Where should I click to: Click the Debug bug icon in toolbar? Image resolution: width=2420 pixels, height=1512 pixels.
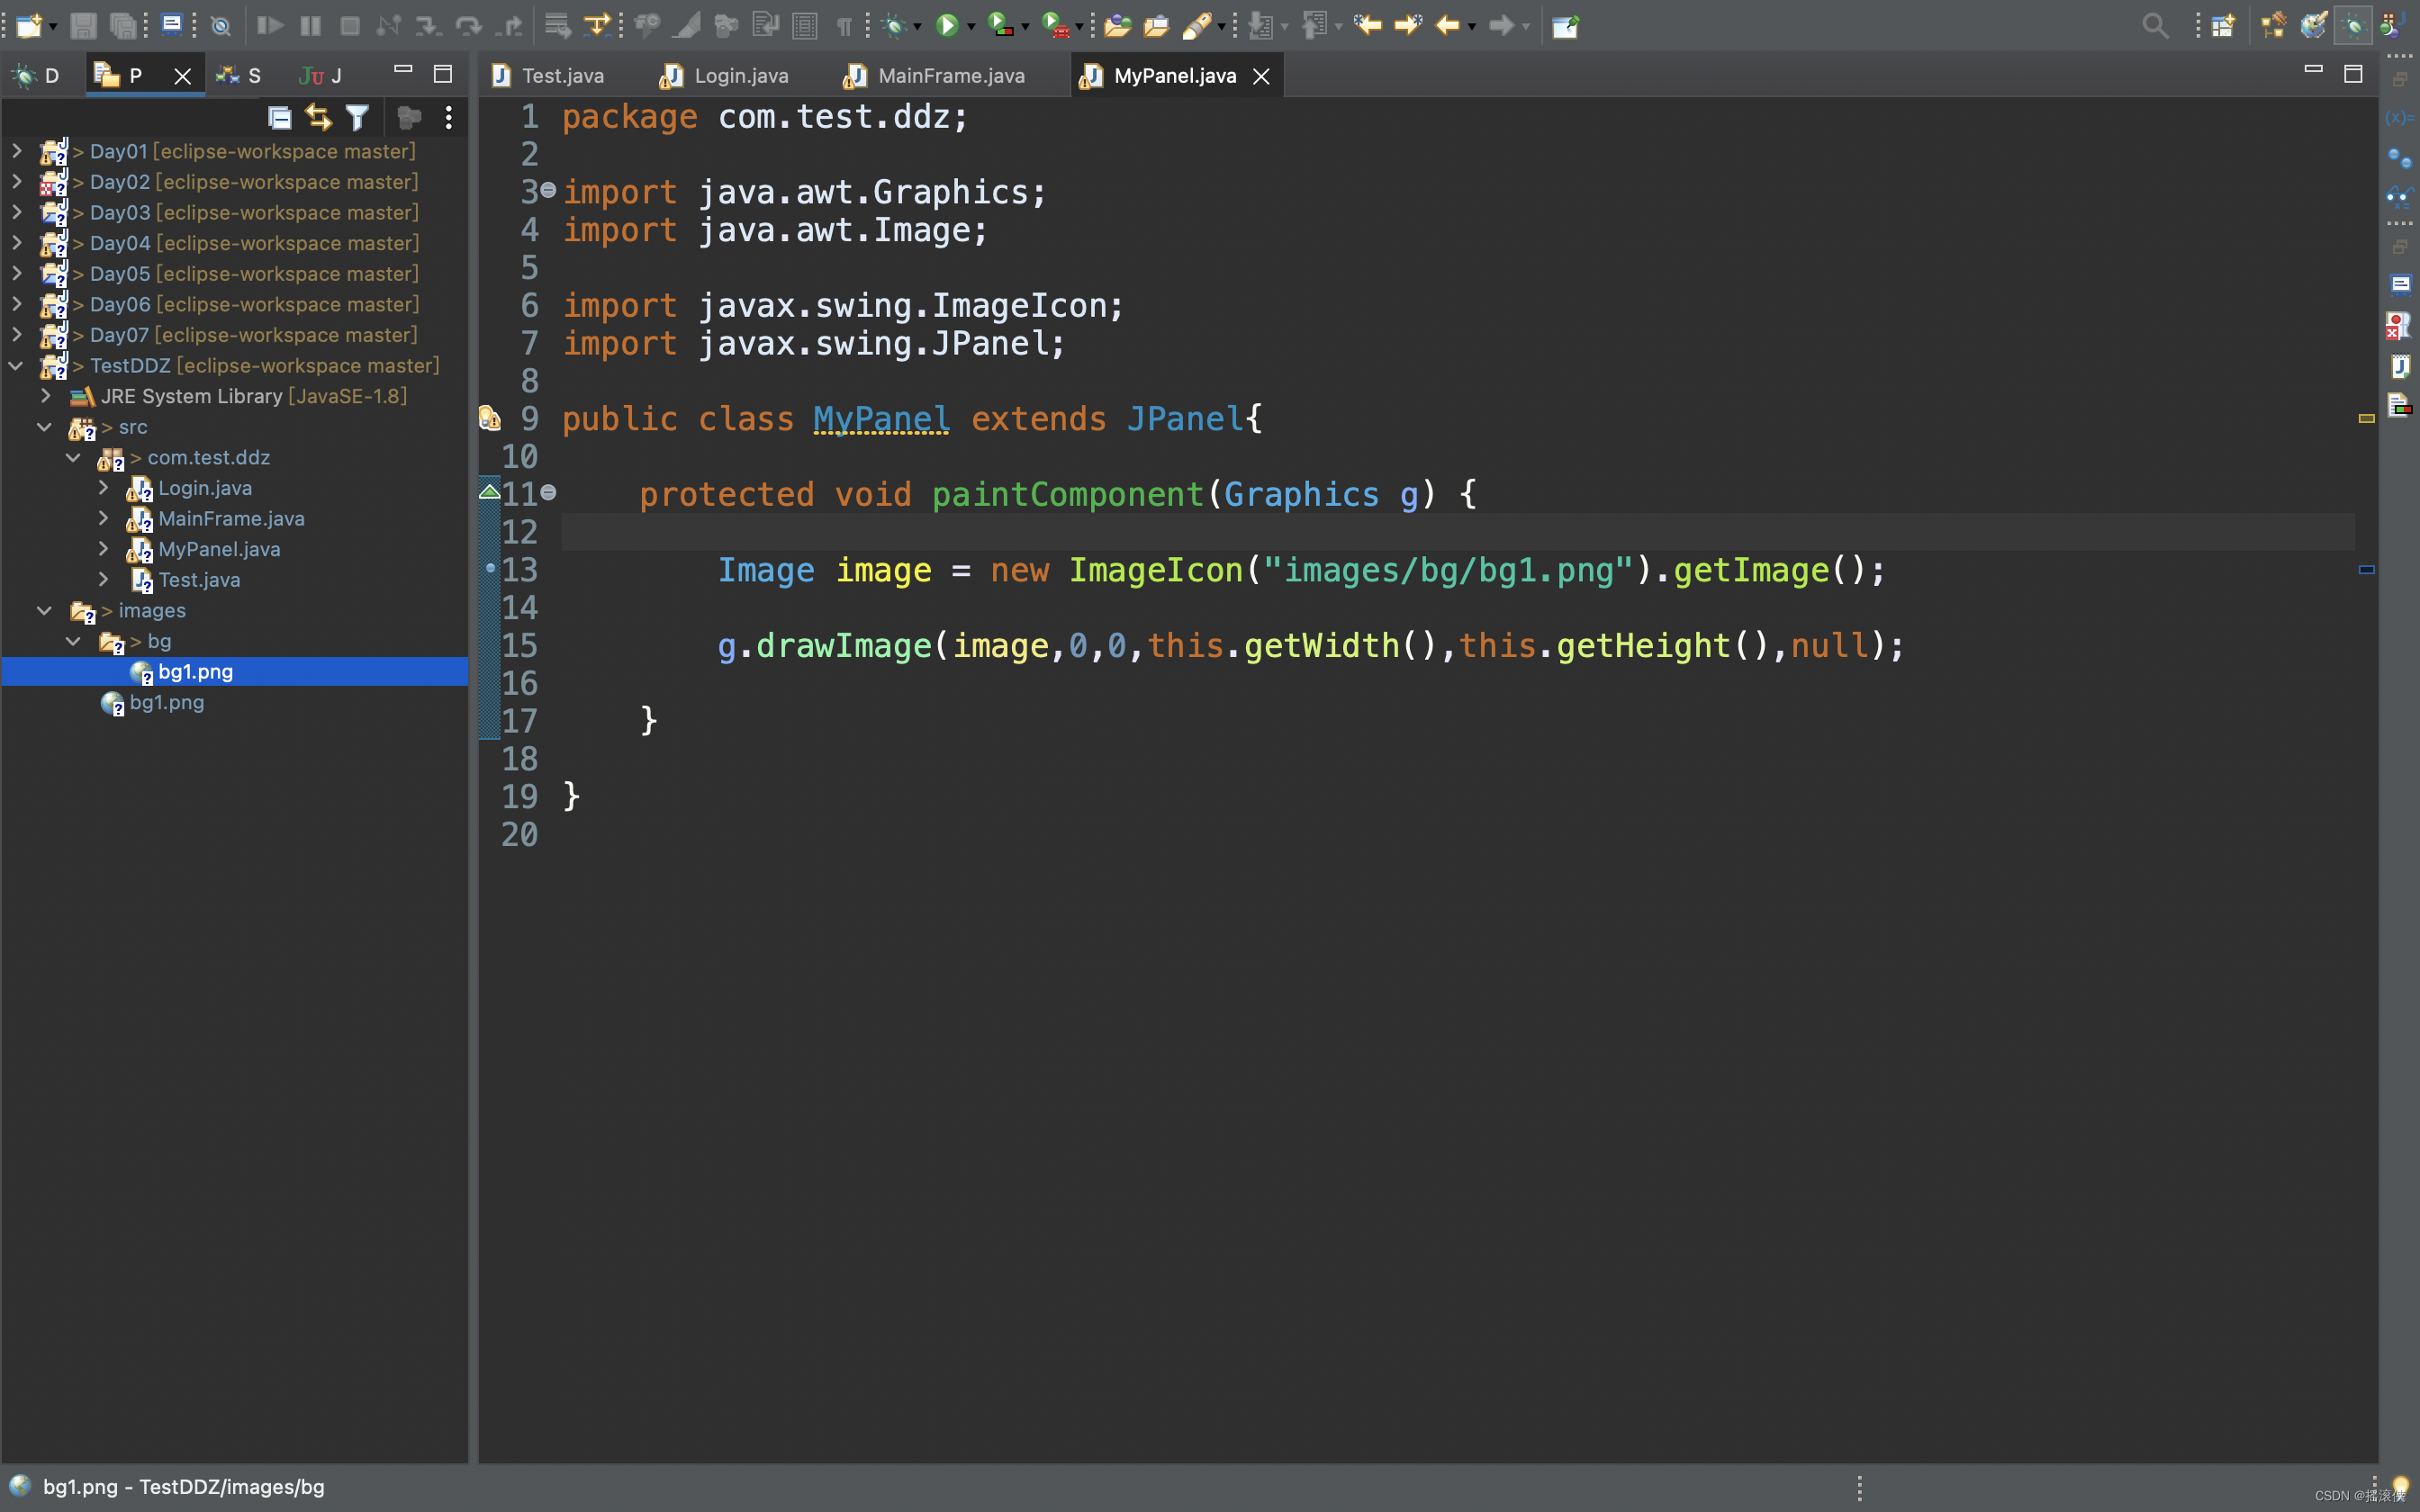coord(894,26)
